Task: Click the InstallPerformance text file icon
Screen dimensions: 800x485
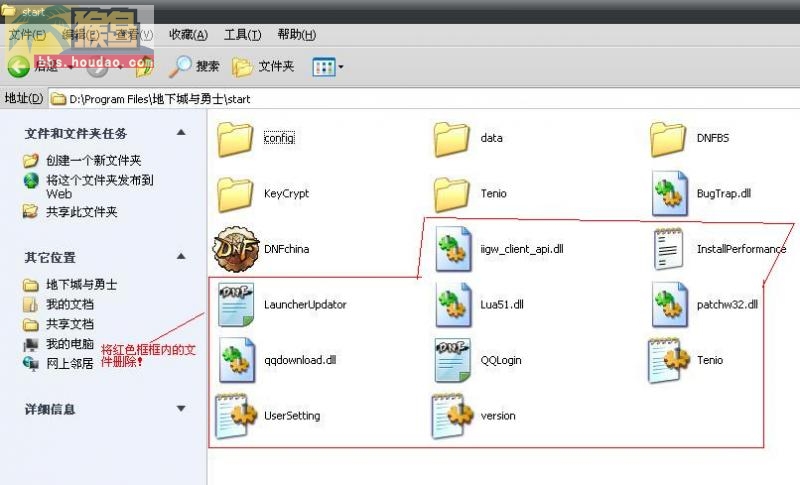Action: 669,249
